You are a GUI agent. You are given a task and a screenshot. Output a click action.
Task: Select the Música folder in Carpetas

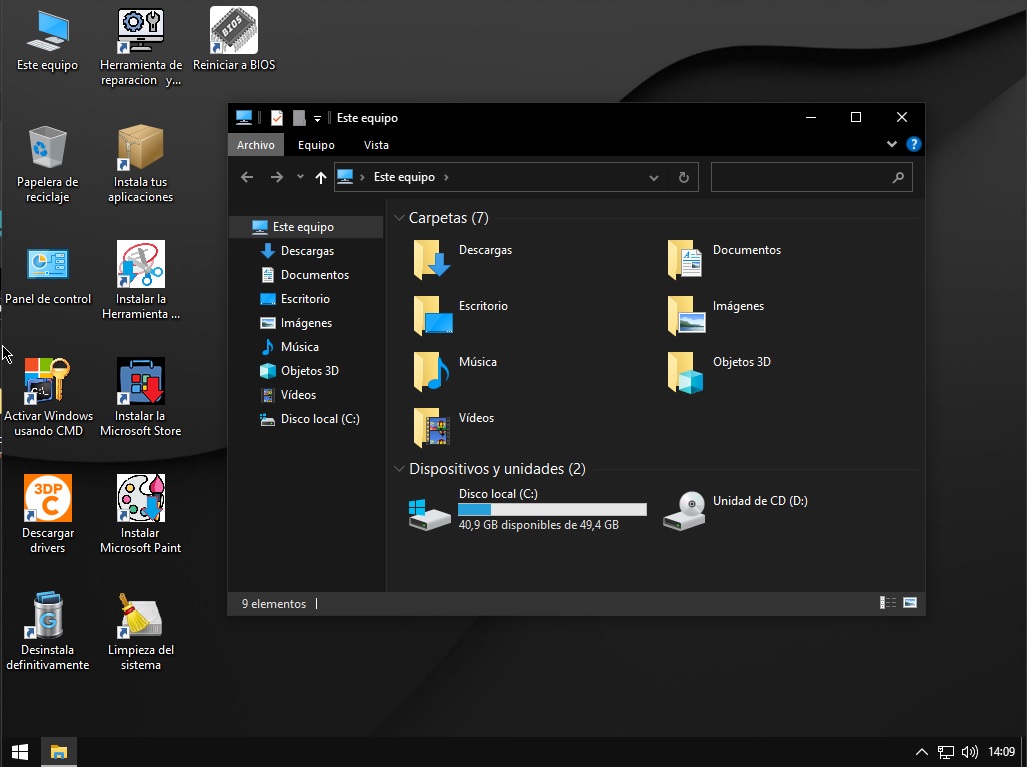click(x=455, y=371)
